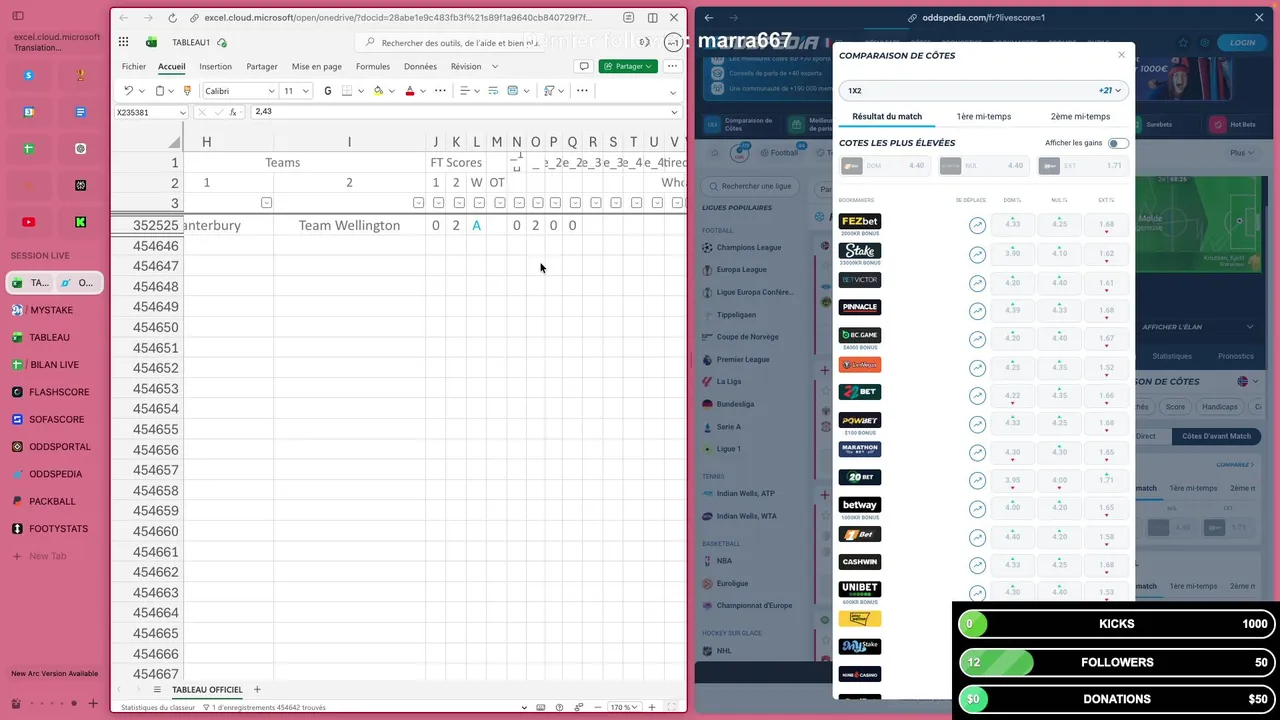The height and width of the screenshot is (720, 1280).
Task: Open the 1X2 market dropdown
Action: [x=985, y=90]
